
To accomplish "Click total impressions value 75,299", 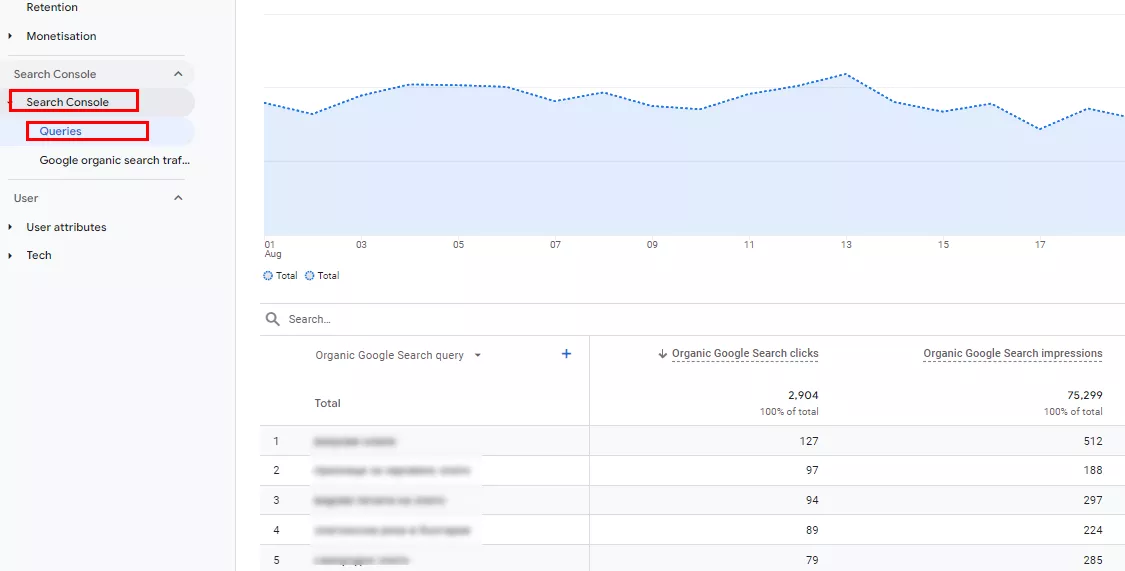I will click(x=1085, y=395).
